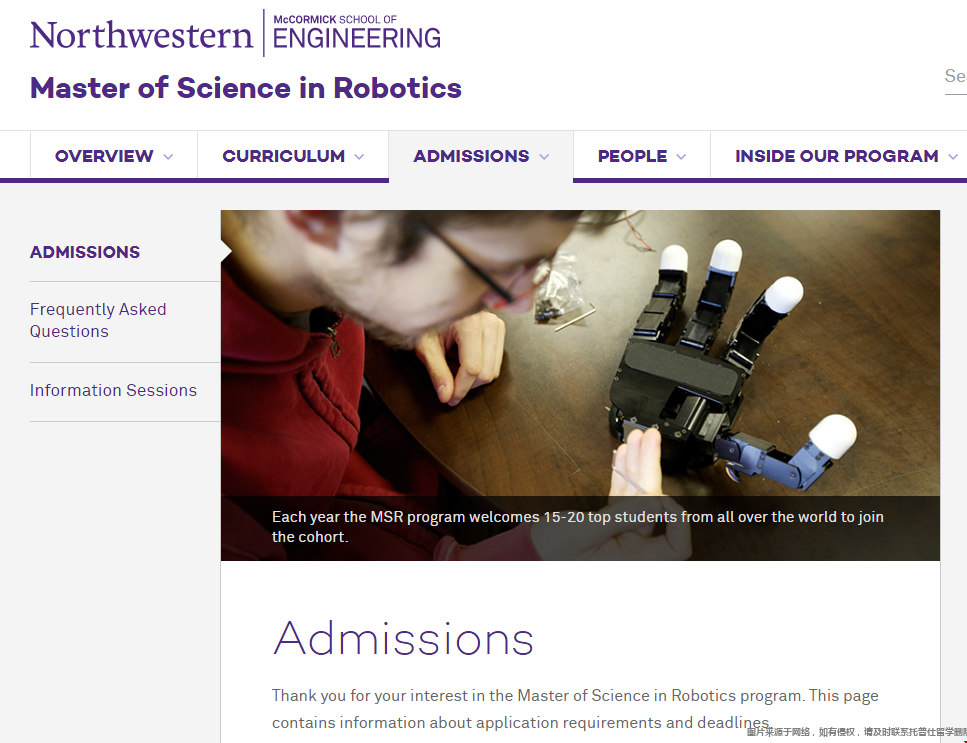Click the MSR cohort image caption
Screen dimensions: 967x743
[578, 527]
